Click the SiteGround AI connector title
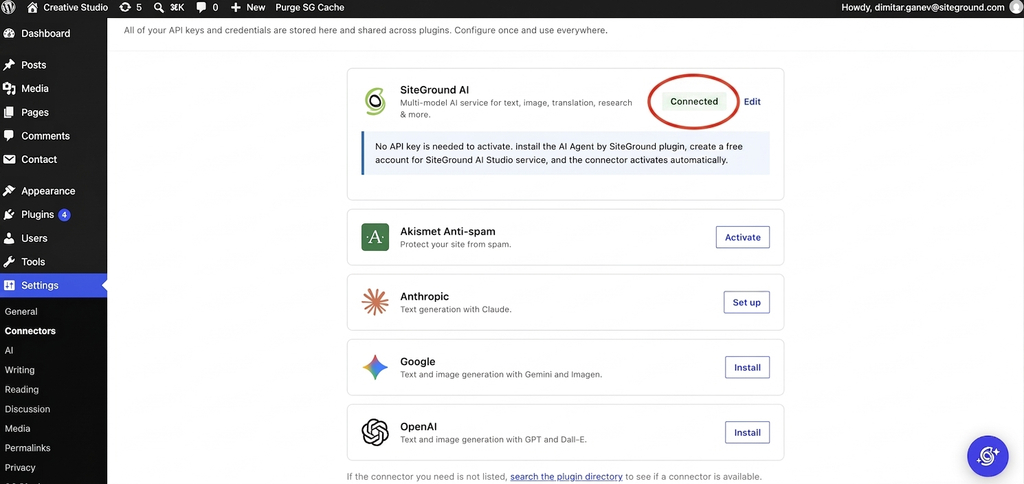Image resolution: width=1024 pixels, height=484 pixels. tap(434, 90)
